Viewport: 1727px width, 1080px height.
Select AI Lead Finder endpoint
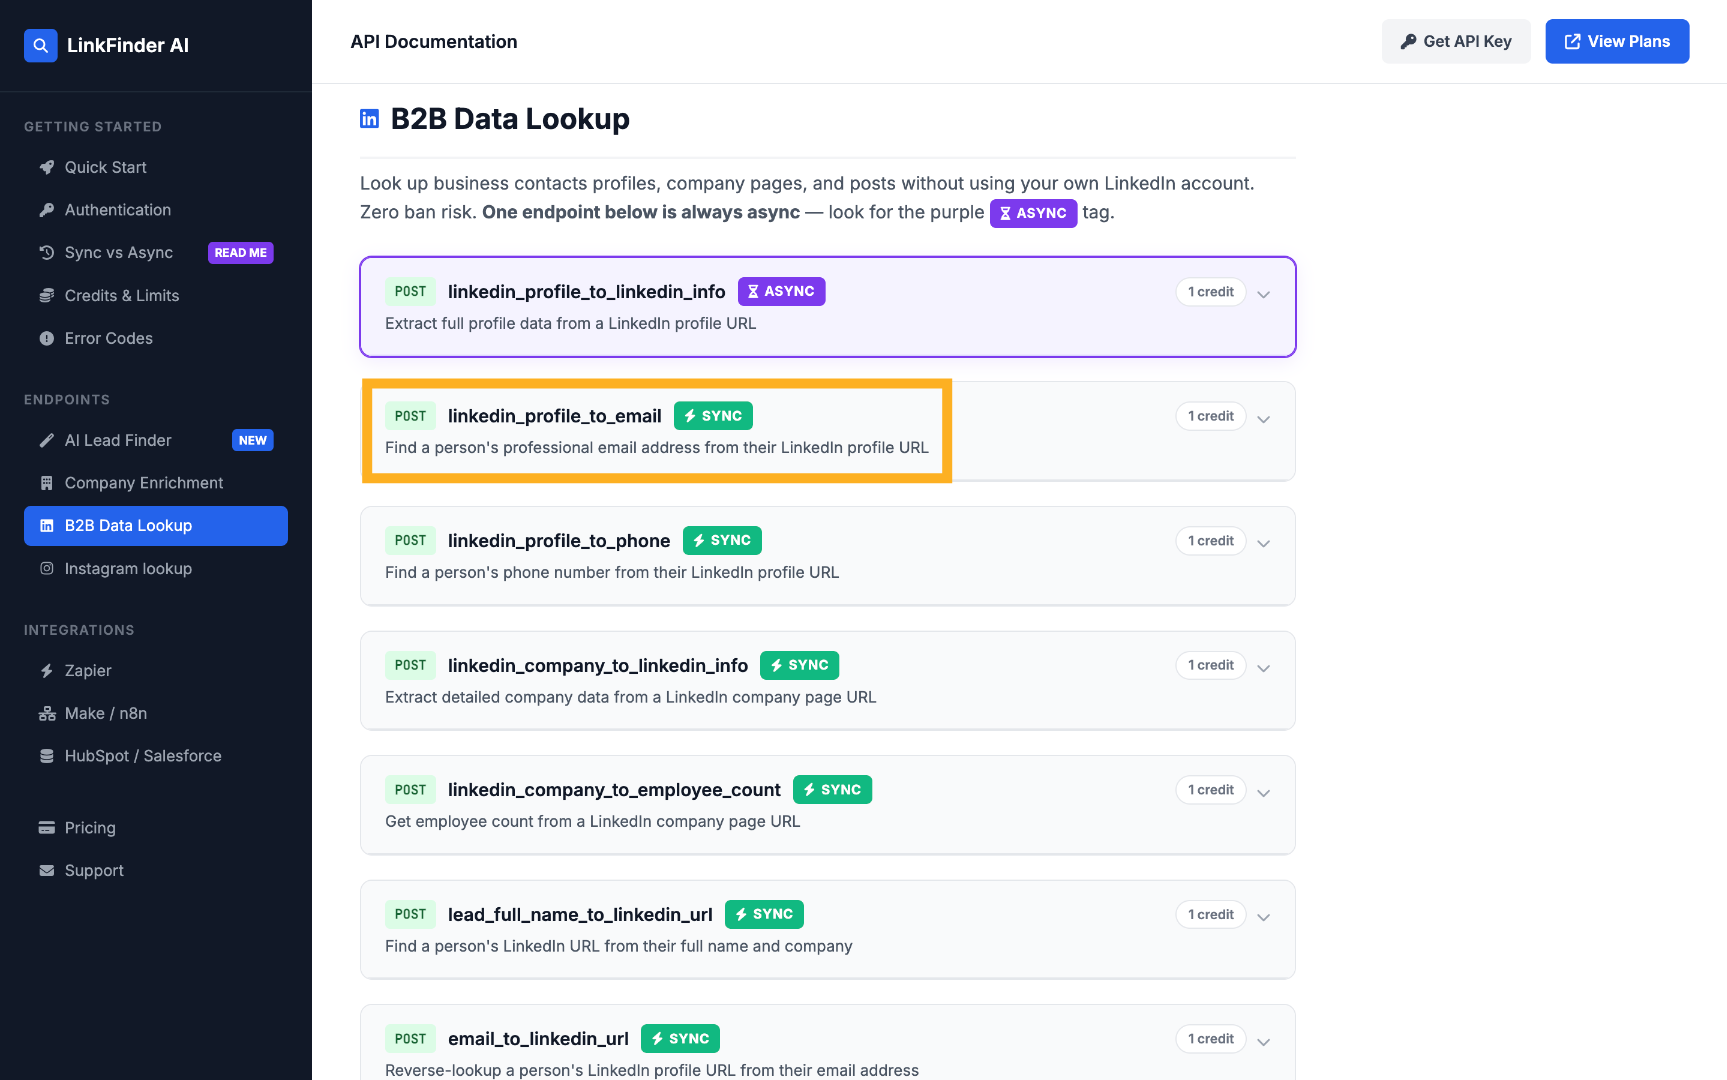pyautogui.click(x=156, y=440)
